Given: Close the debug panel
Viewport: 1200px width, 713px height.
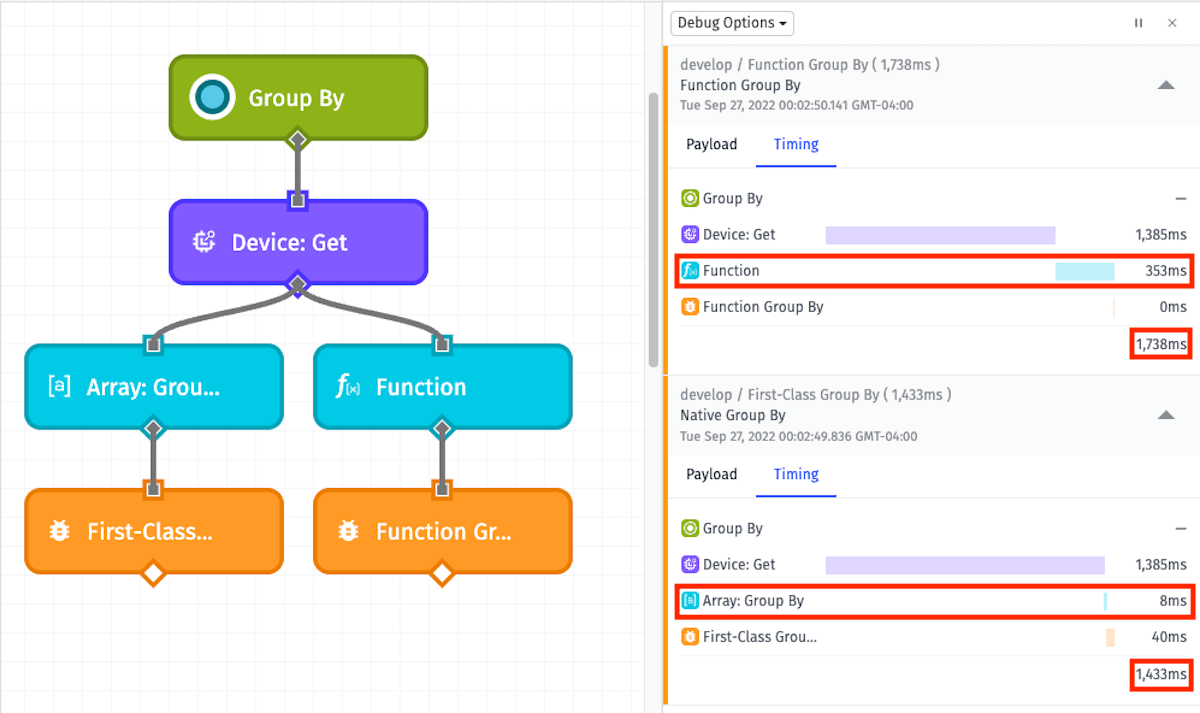Looking at the screenshot, I should 1172,23.
